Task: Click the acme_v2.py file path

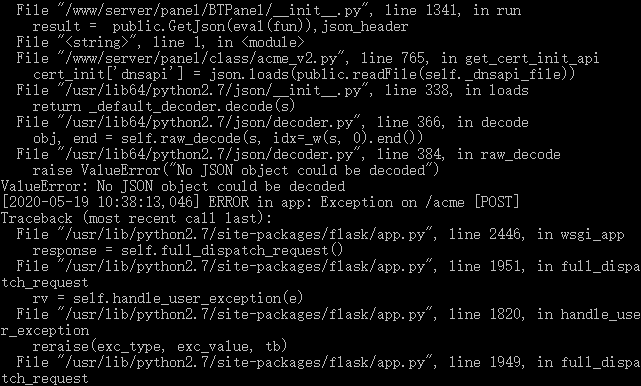Action: (201, 58)
